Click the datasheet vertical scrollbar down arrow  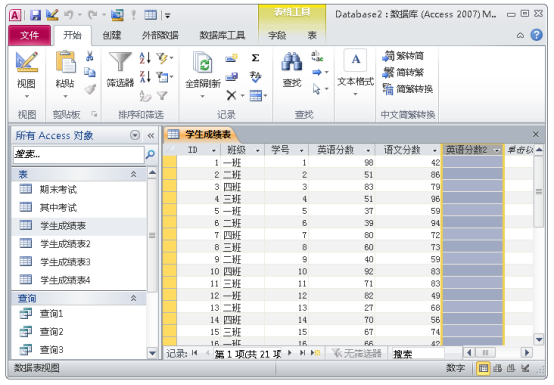pyautogui.click(x=539, y=340)
